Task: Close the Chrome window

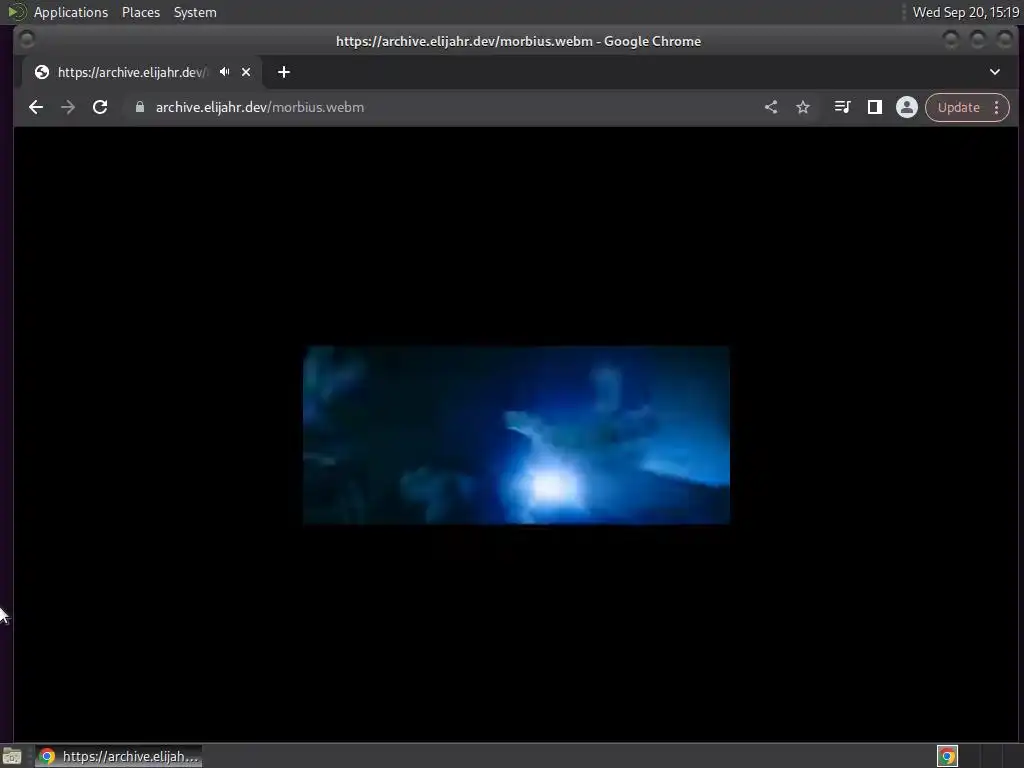Action: coord(1004,40)
